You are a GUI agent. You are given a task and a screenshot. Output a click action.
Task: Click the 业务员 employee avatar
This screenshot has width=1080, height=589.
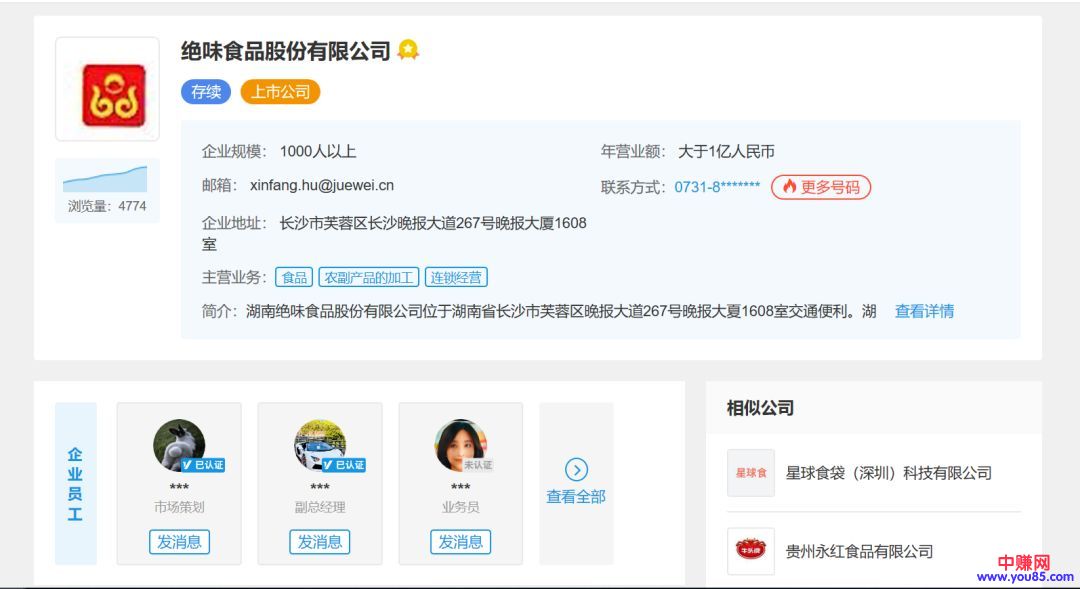coord(461,445)
